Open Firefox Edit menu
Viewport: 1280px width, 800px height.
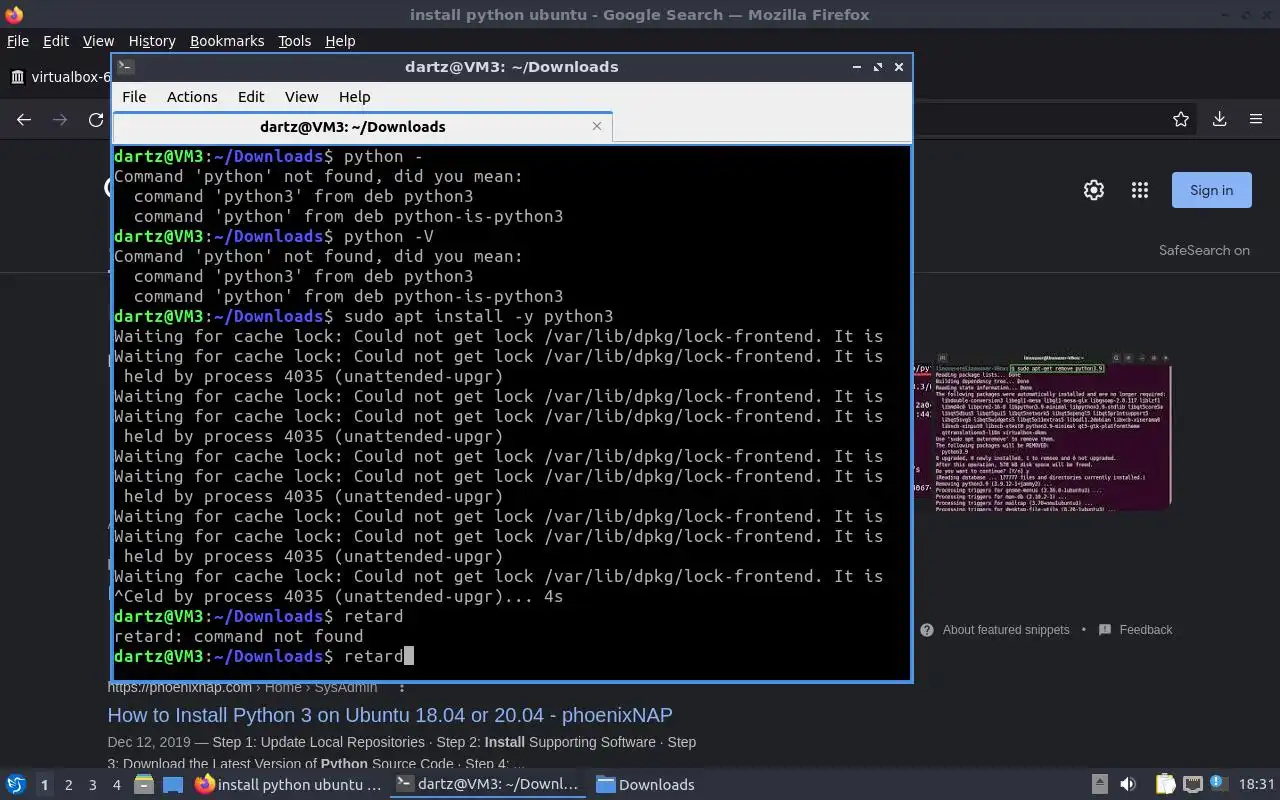pos(56,41)
